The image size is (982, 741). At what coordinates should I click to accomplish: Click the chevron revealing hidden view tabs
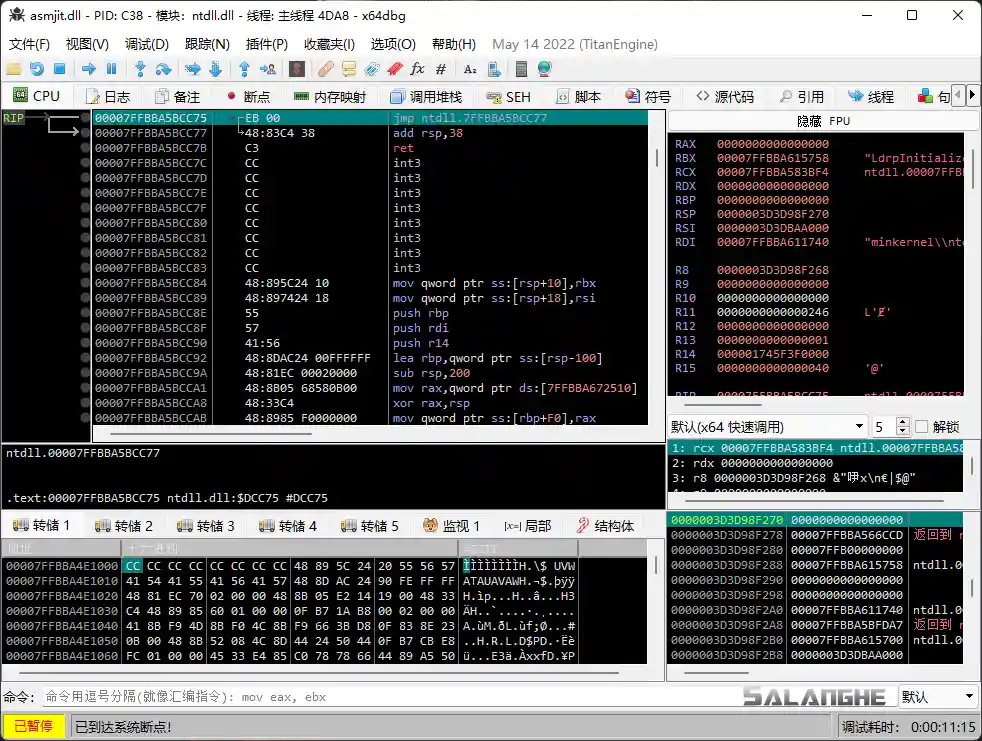[x=973, y=95]
